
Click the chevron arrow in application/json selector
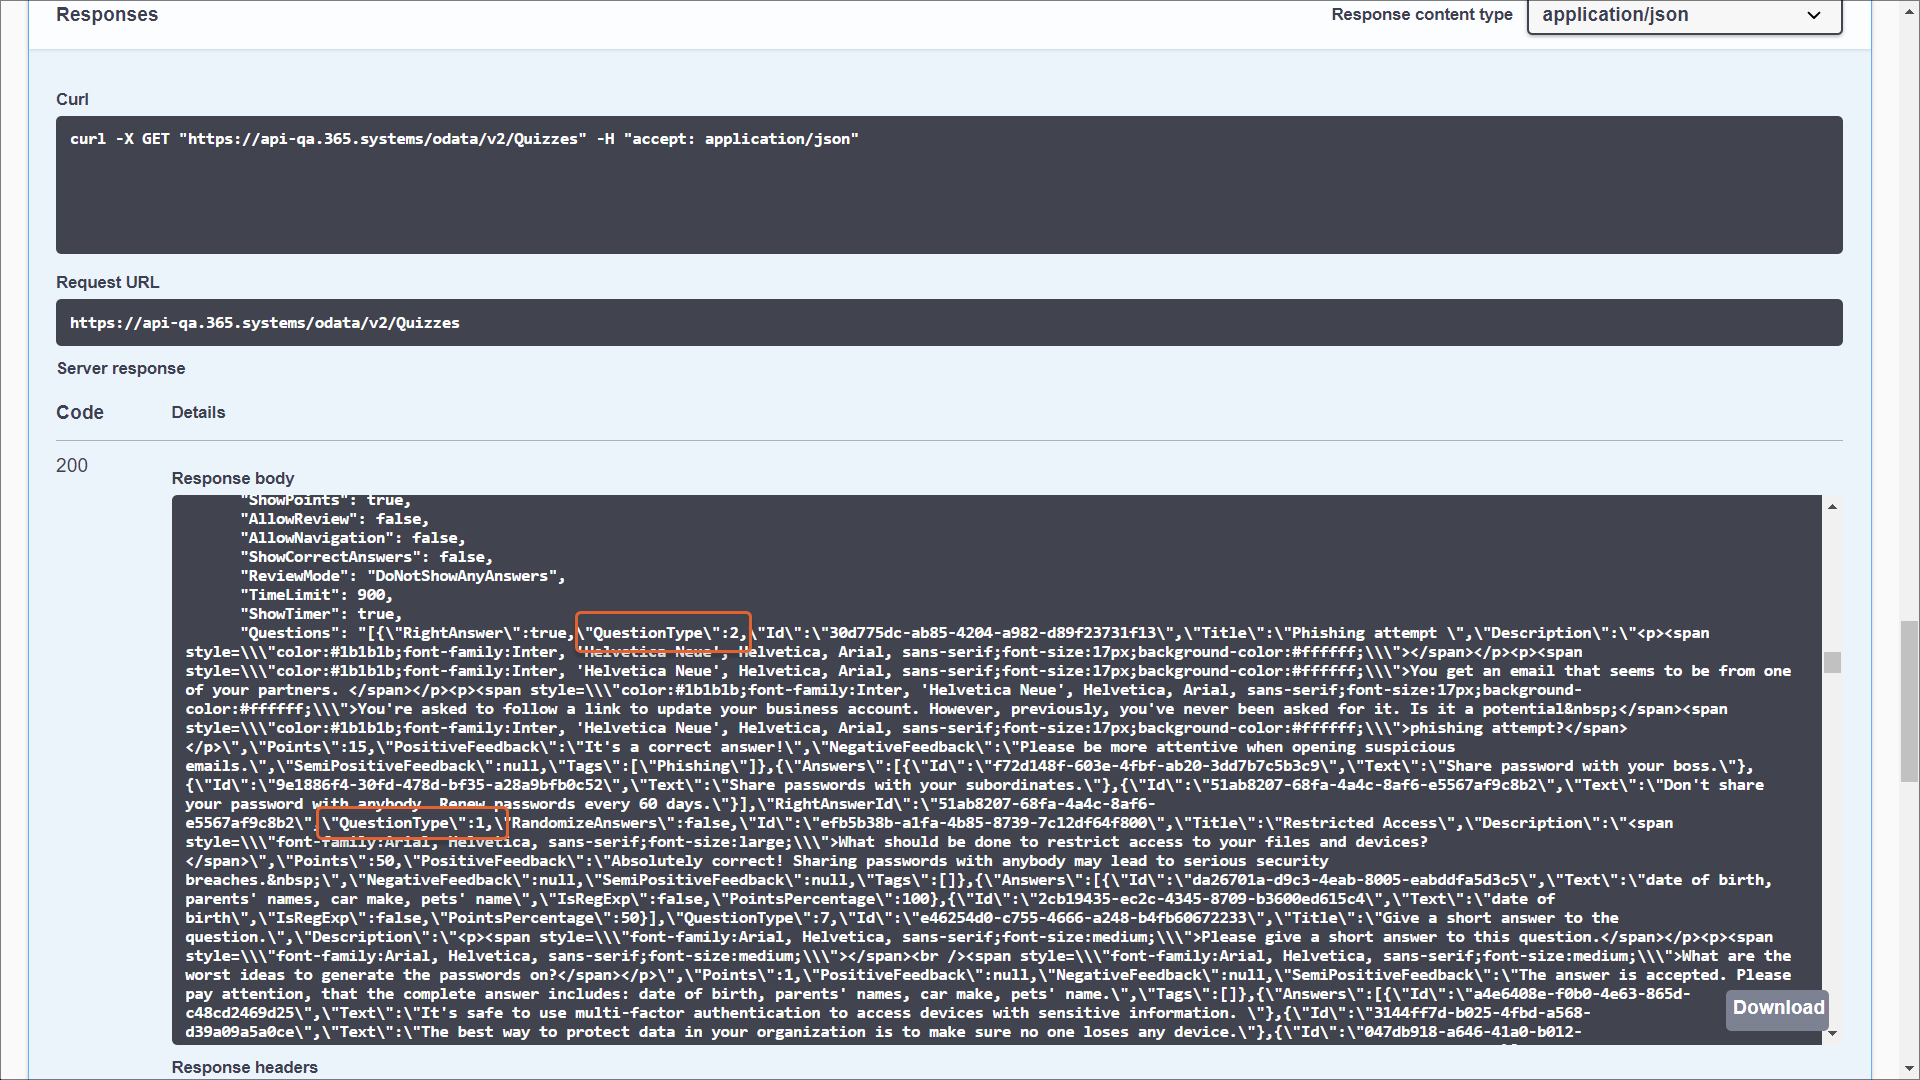coord(1814,15)
